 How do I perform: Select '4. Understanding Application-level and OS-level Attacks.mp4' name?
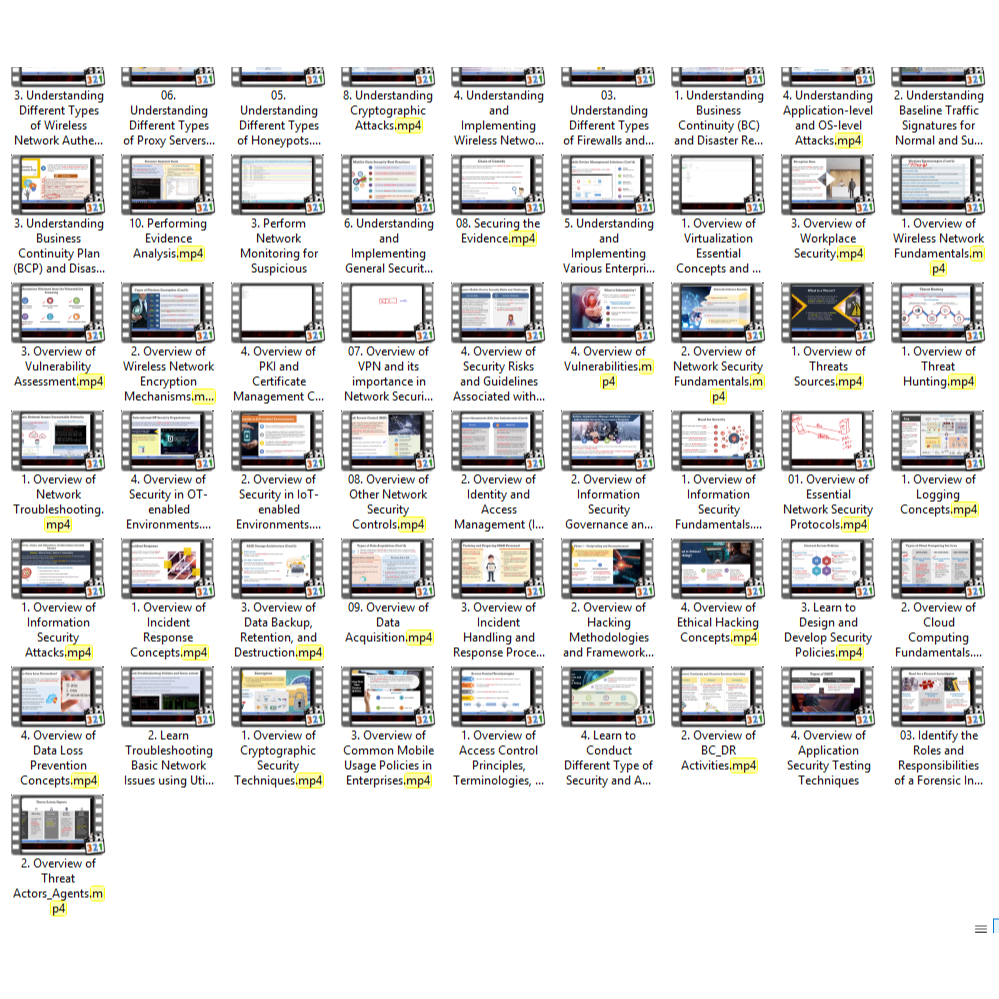(828, 118)
